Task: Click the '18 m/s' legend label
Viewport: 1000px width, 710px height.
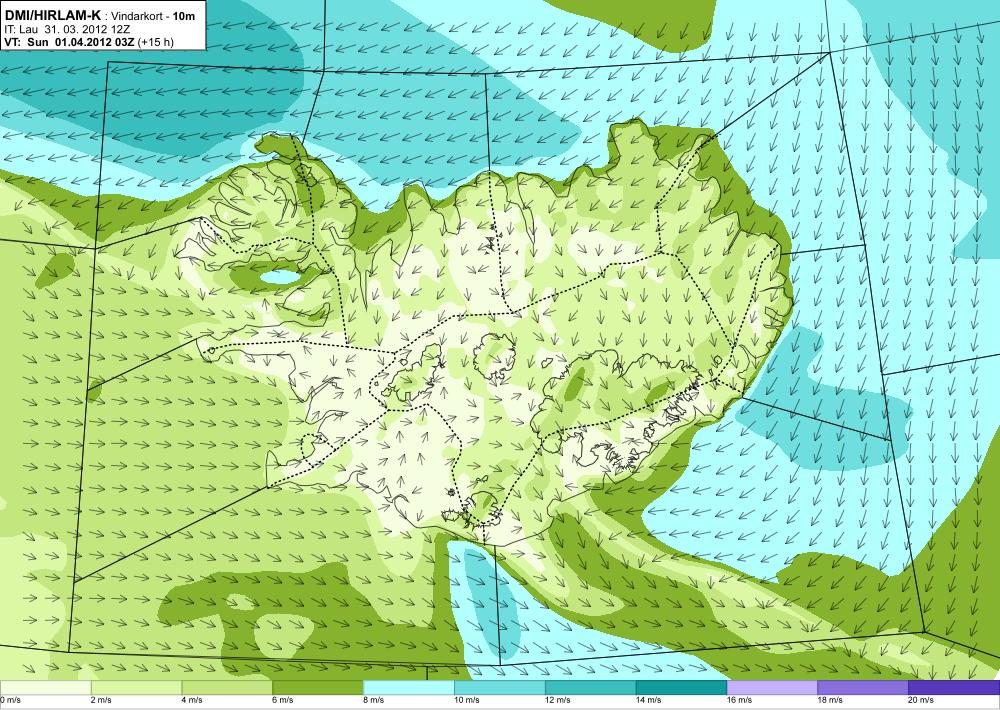Action: point(830,700)
